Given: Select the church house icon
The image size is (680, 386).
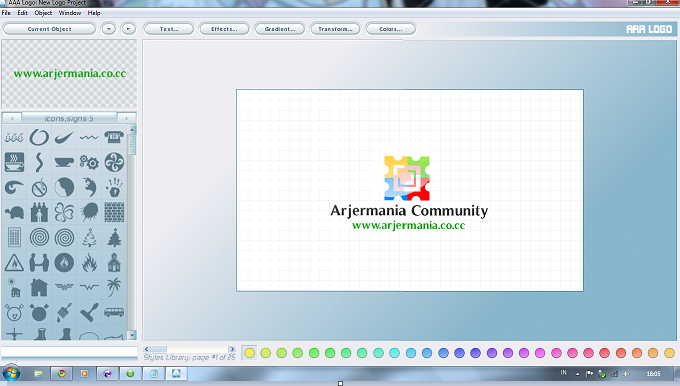Looking at the screenshot, I should [x=114, y=262].
